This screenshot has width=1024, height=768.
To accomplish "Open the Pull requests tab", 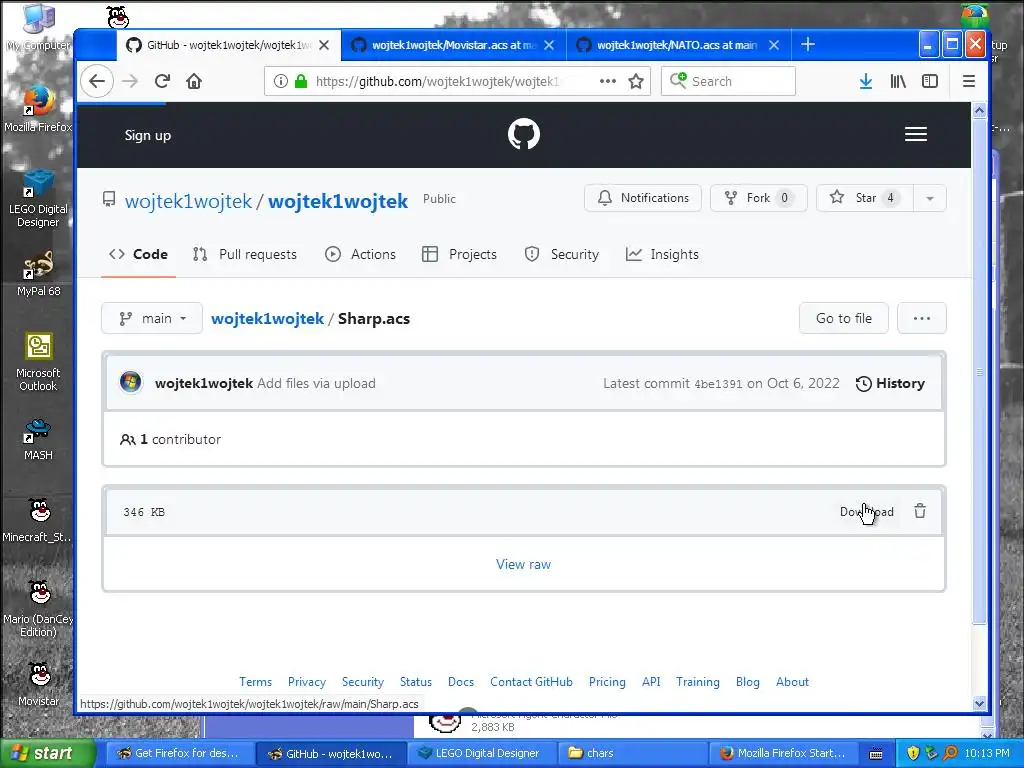I will click(x=245, y=254).
